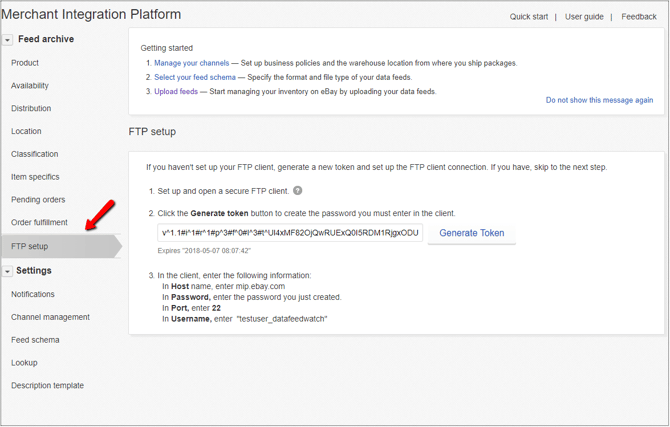Follow the Manage your channels link
Screen dimensions: 670x427
[192, 63]
